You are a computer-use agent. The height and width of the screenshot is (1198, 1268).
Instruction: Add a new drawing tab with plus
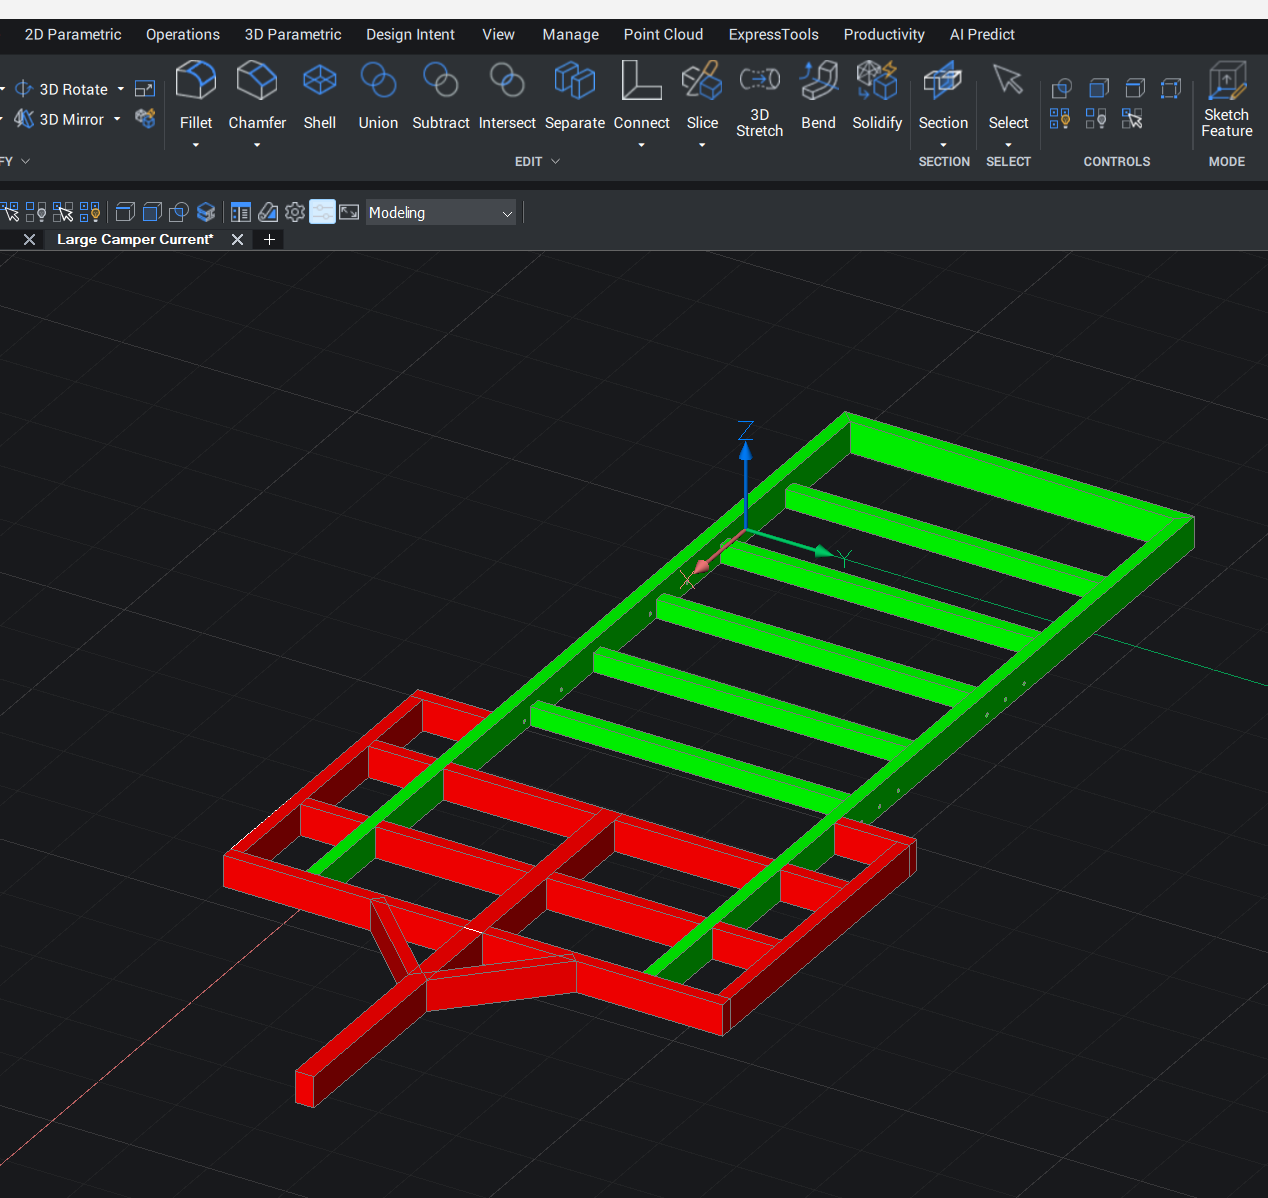pyautogui.click(x=269, y=239)
